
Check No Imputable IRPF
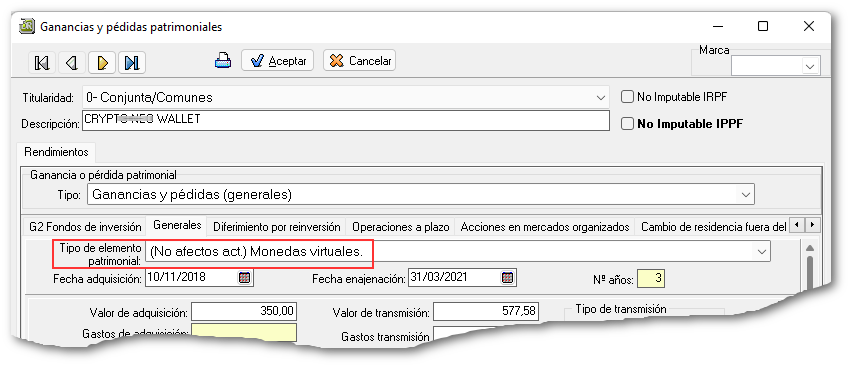[627, 97]
